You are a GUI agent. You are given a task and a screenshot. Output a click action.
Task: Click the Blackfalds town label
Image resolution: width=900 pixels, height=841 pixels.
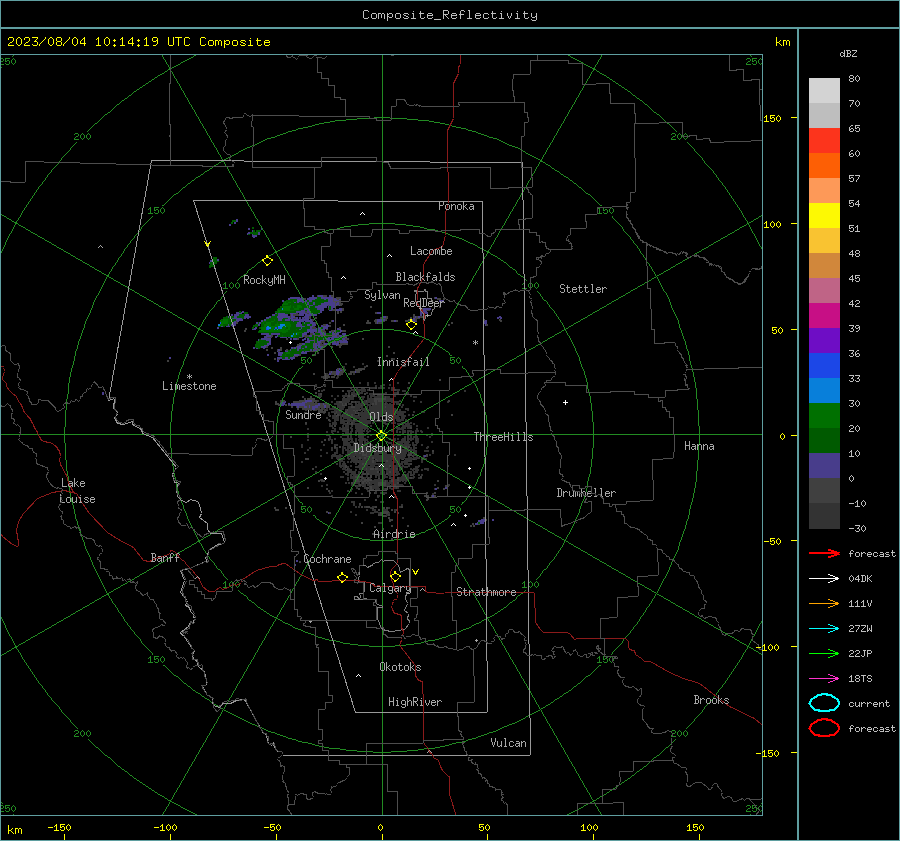point(425,277)
